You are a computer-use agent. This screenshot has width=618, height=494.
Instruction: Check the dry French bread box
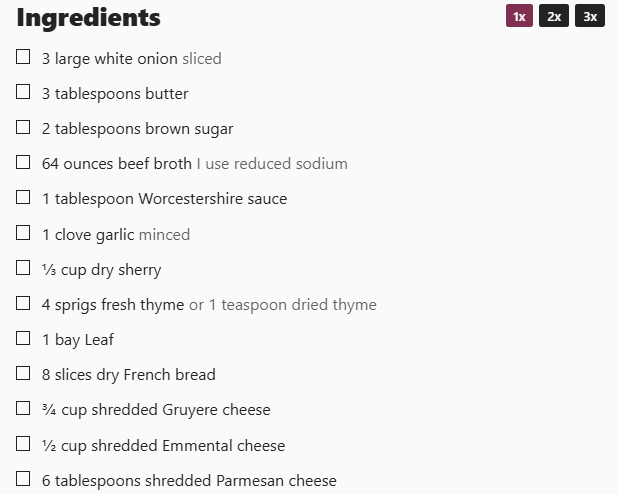point(23,373)
